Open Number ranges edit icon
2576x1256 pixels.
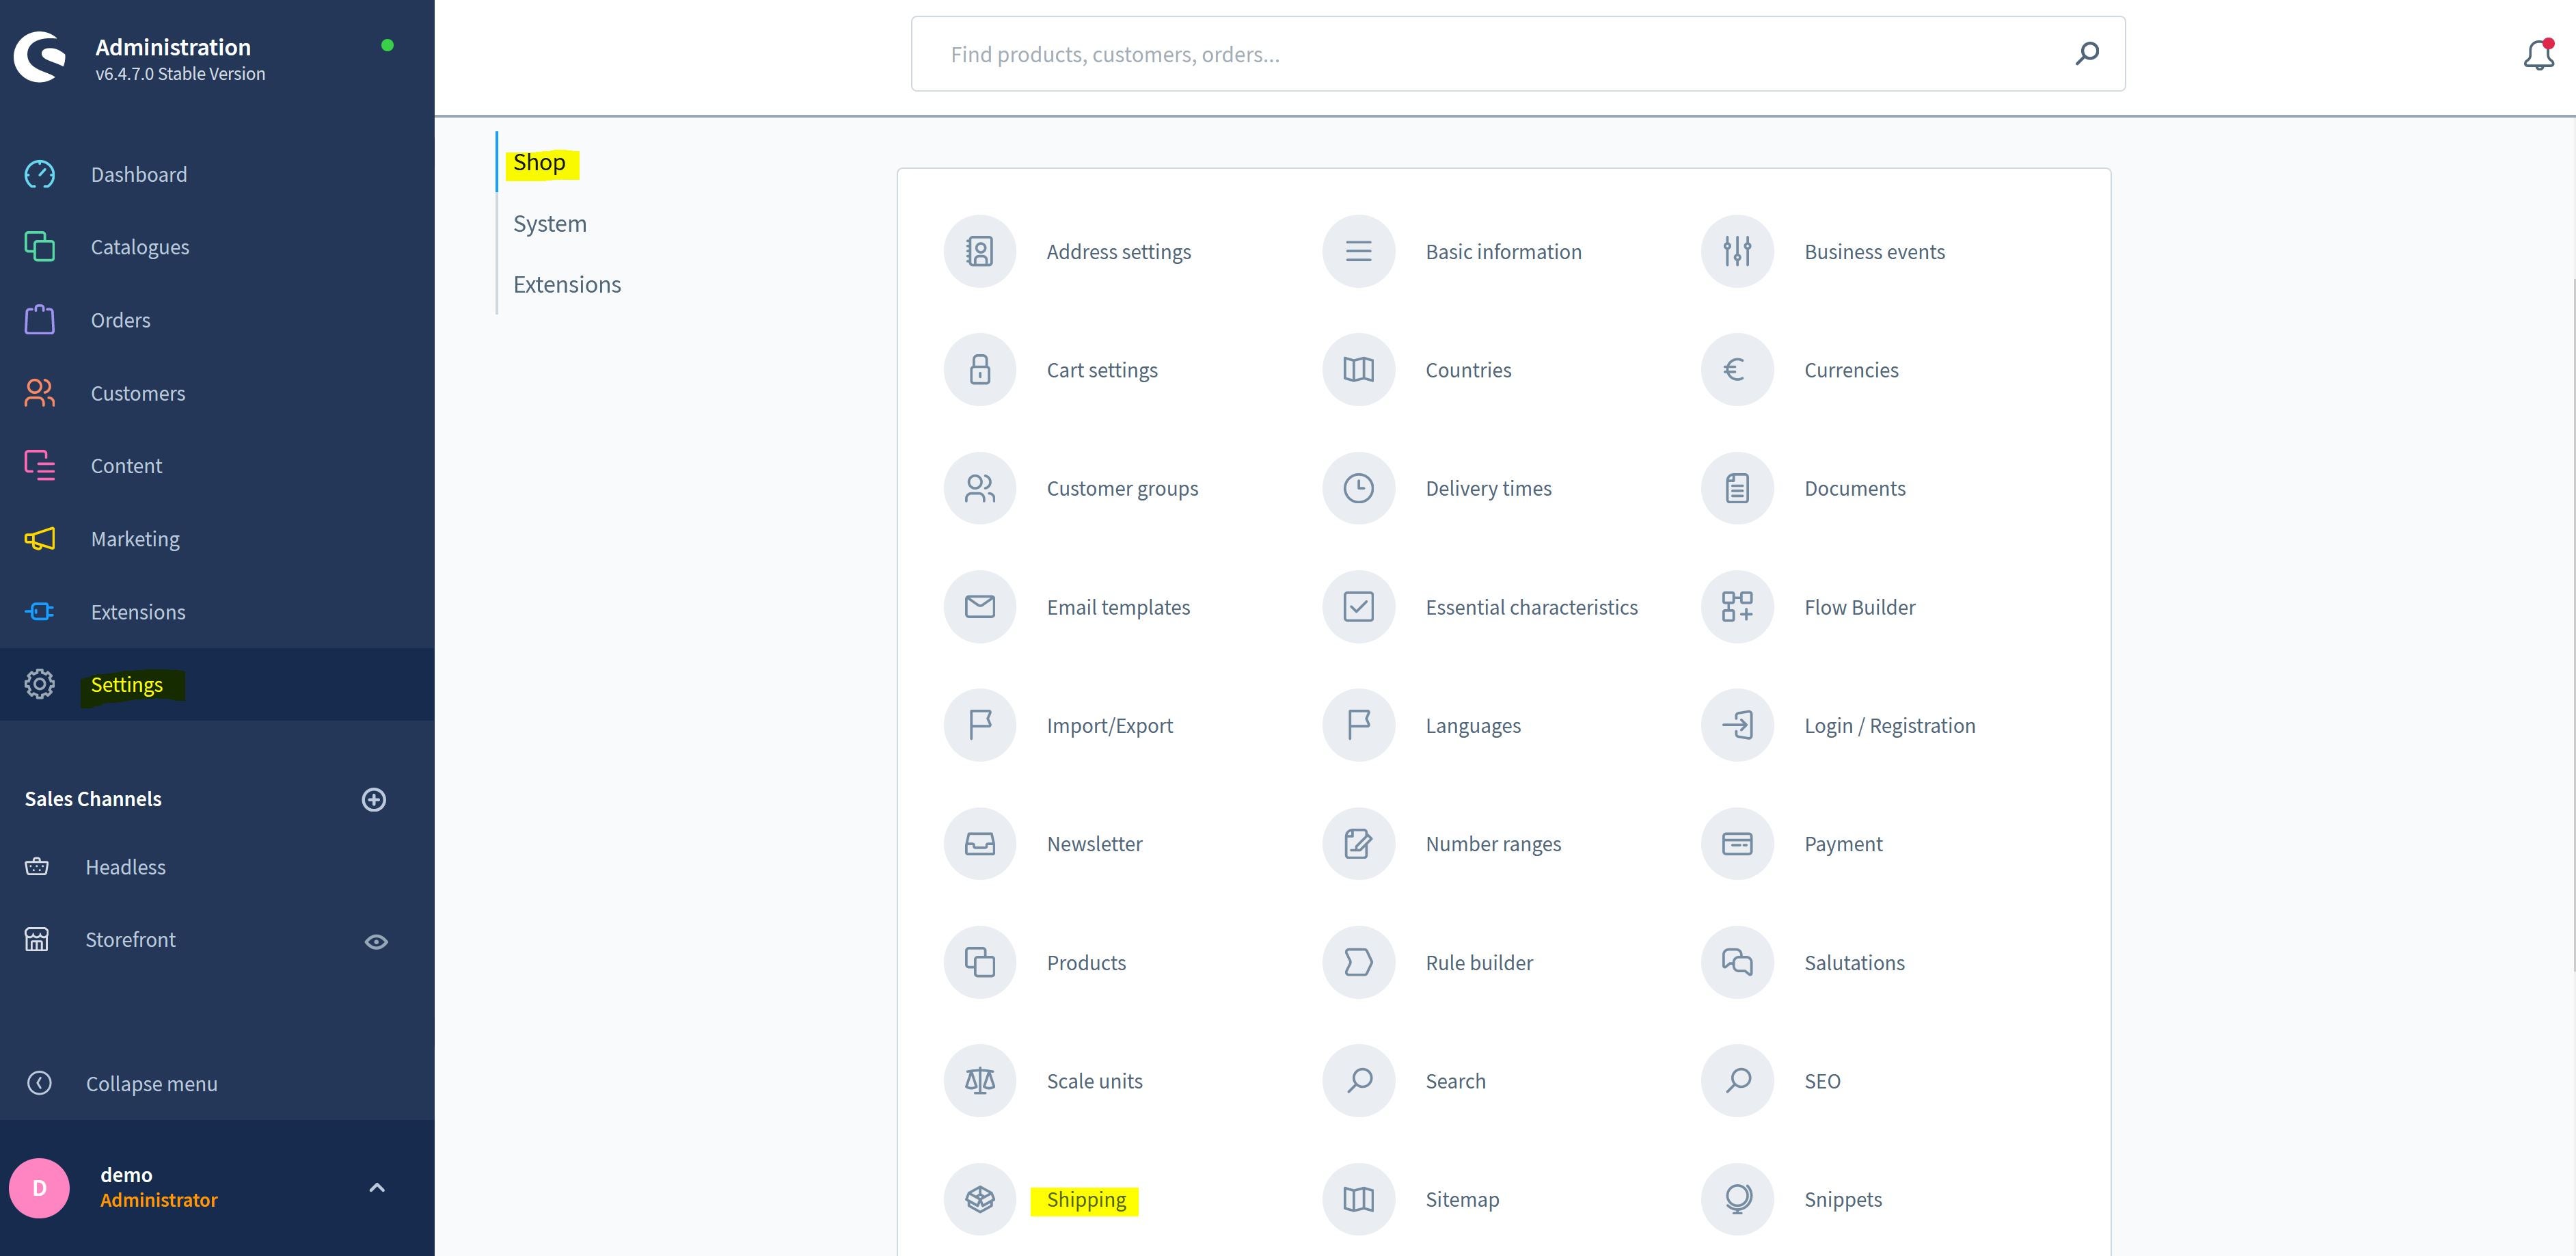(x=1358, y=844)
